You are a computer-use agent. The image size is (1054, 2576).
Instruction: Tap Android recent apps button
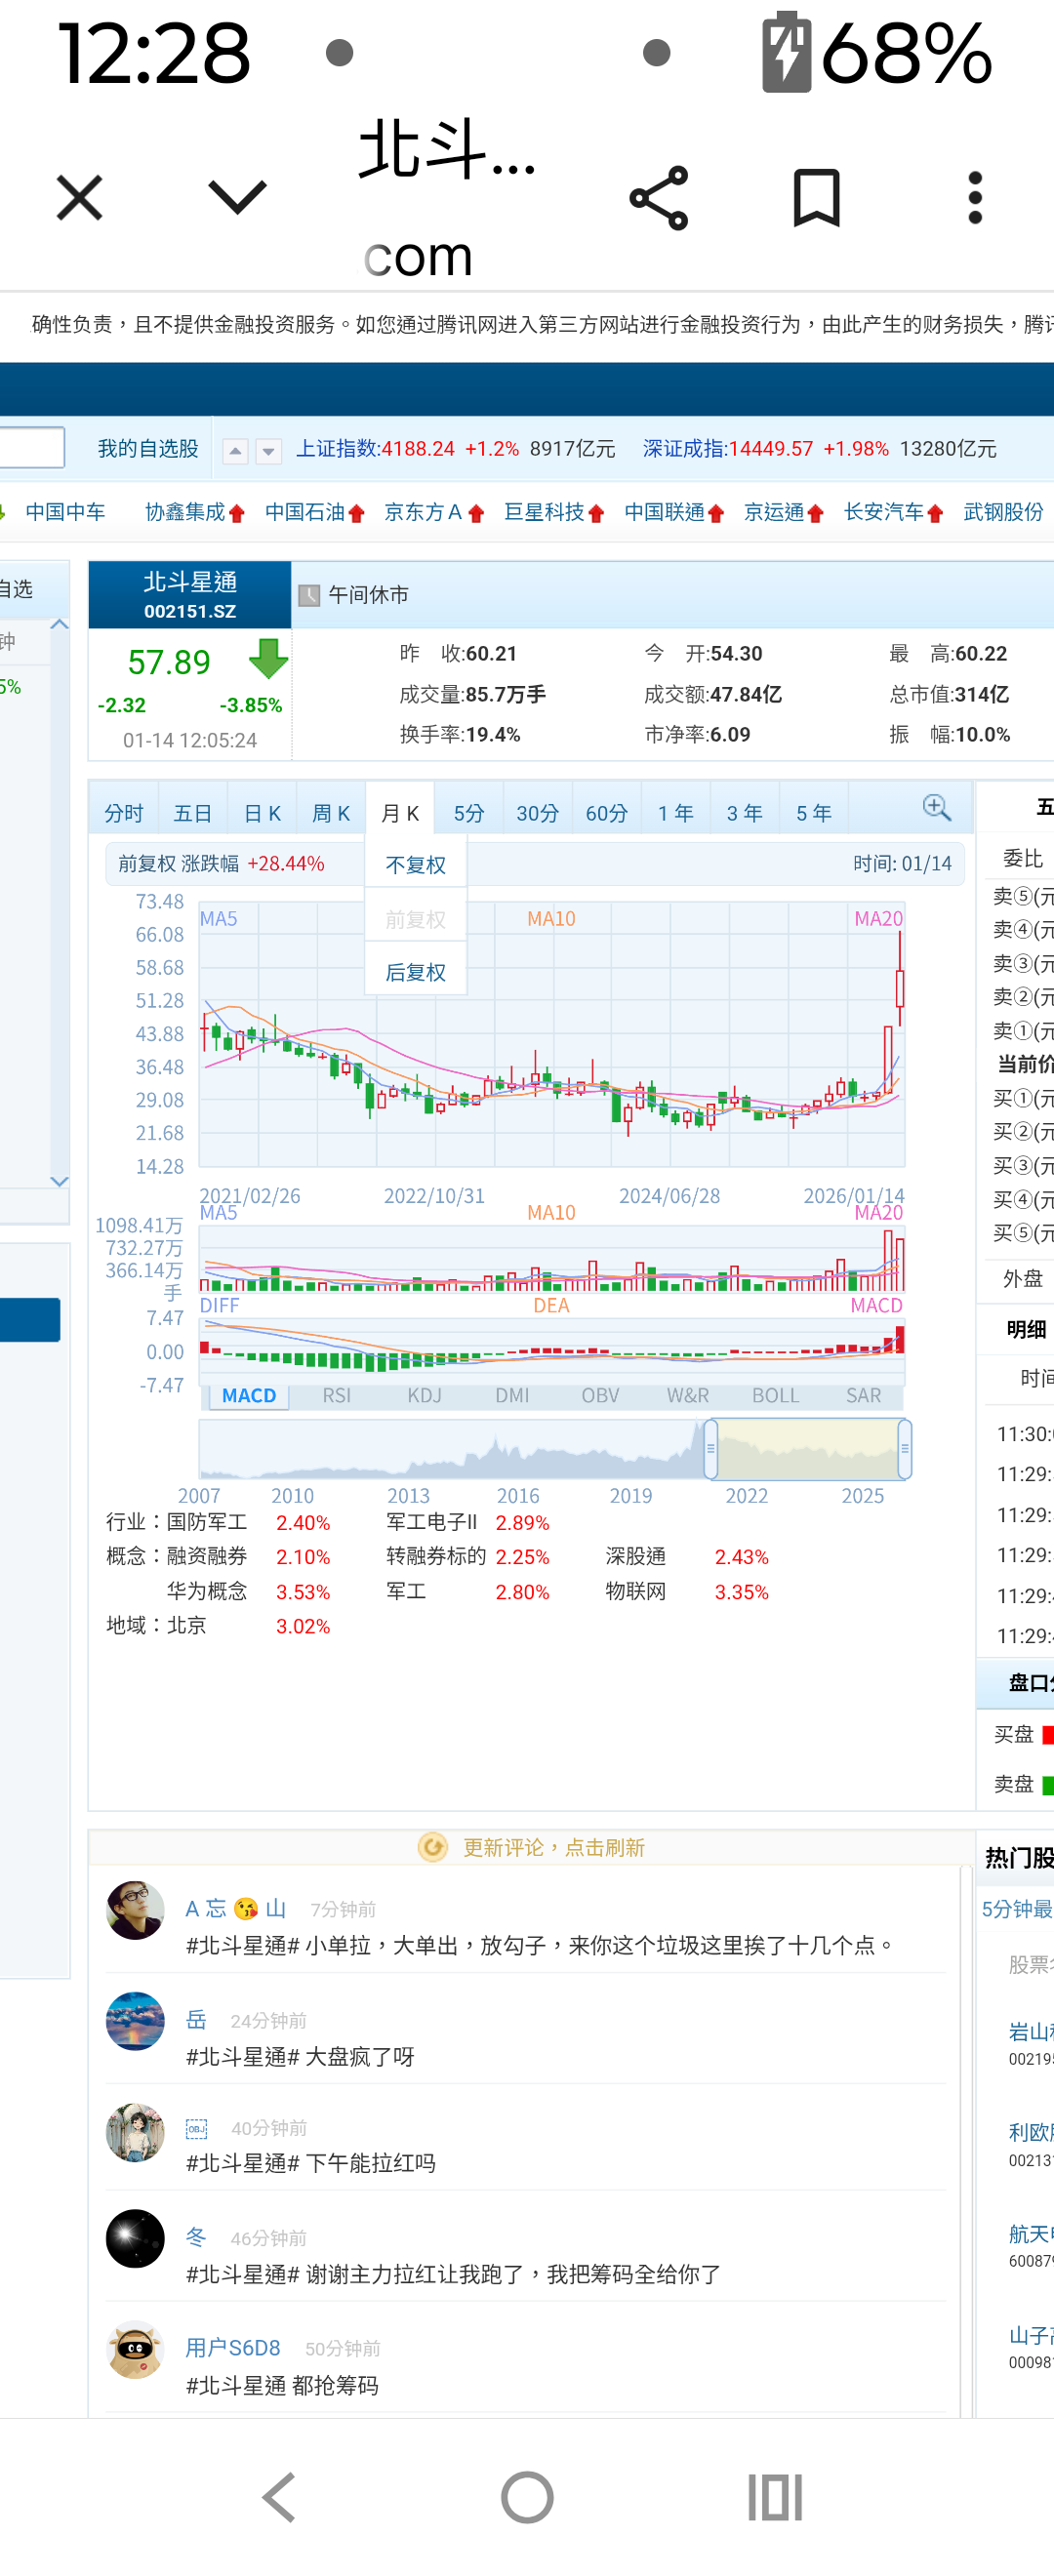point(775,2498)
